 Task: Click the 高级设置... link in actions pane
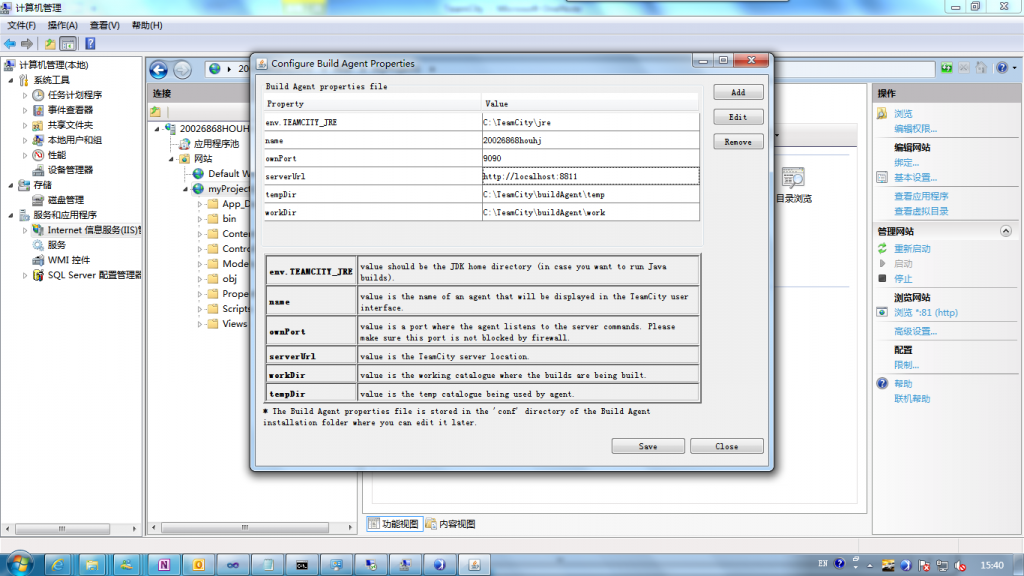tap(915, 332)
